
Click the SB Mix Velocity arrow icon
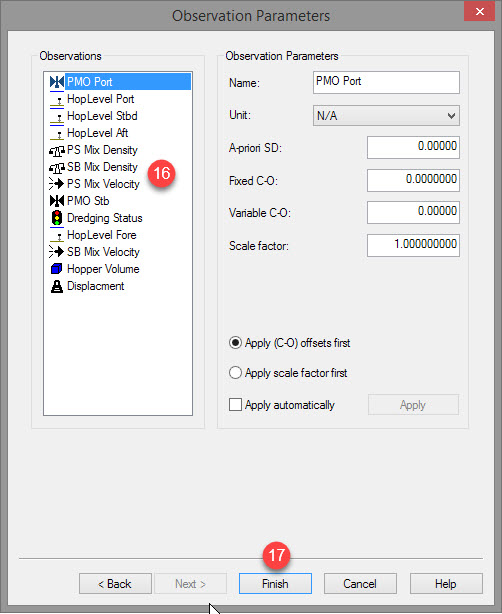57,252
